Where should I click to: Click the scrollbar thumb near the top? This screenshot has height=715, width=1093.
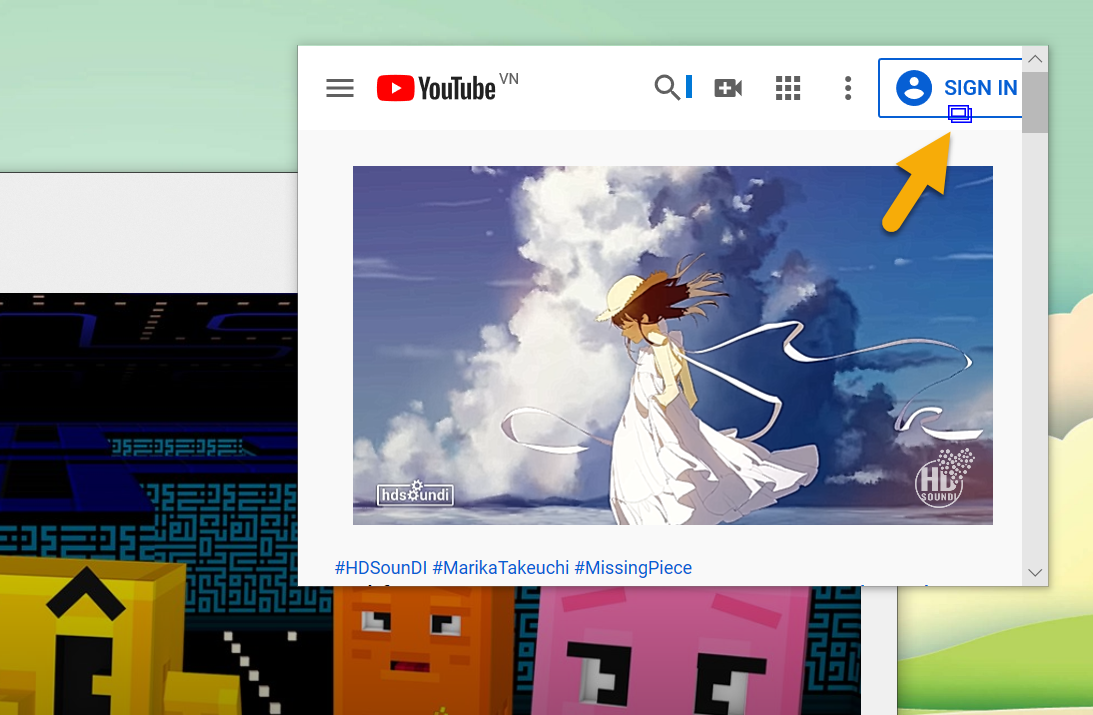click(x=1034, y=103)
